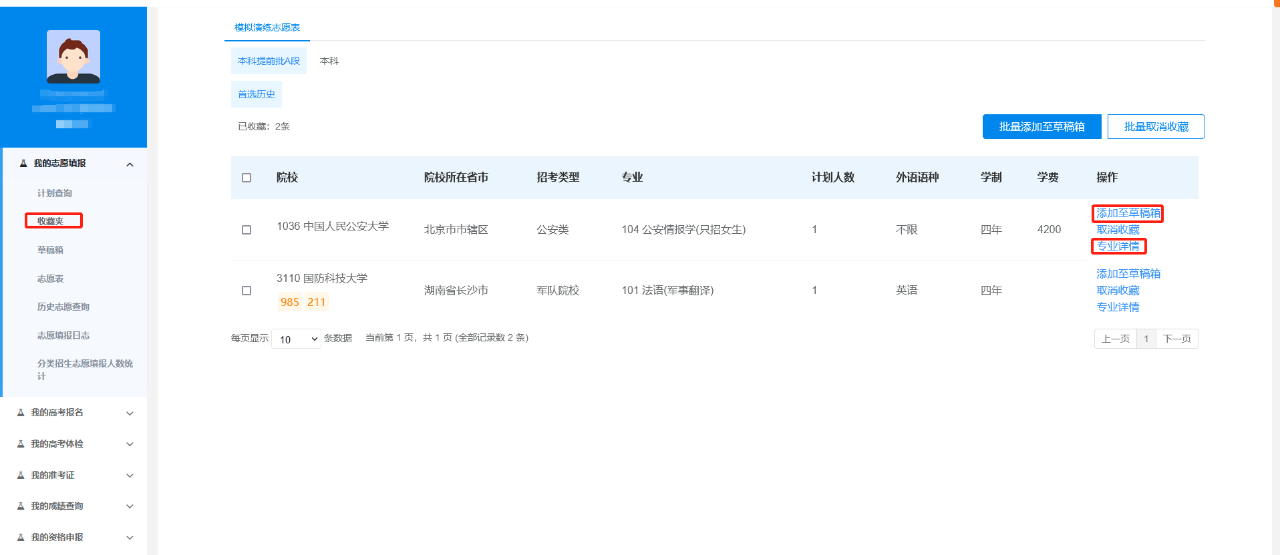Click the 批量添加至草稿箱 button
1280x555 pixels.
1041,127
